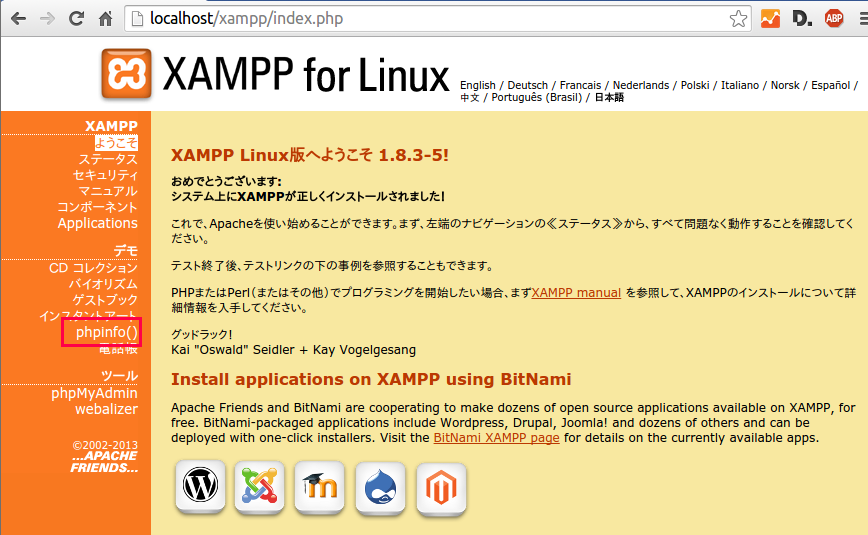868x535 pixels.
Task: Click the Kai "Oswald" Seidler credit line
Action: (x=293, y=350)
